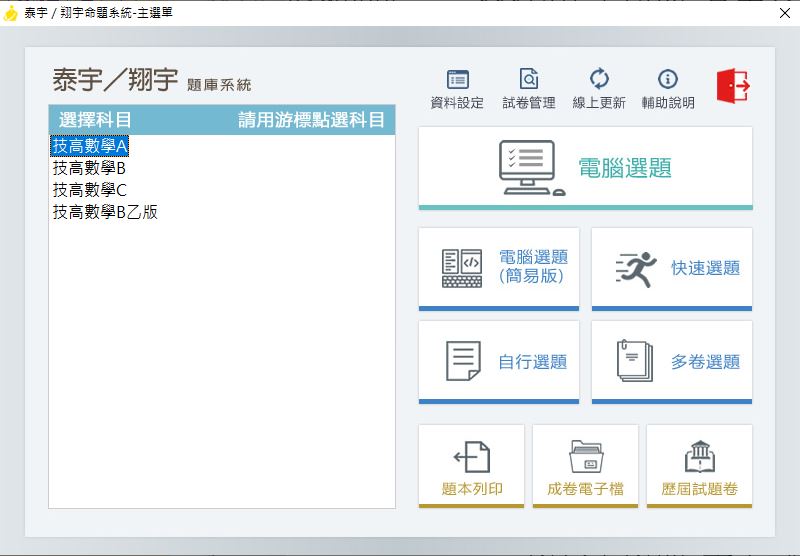Open 自行選題 manual question selection
Screen dimensions: 800x556
pyautogui.click(x=499, y=362)
